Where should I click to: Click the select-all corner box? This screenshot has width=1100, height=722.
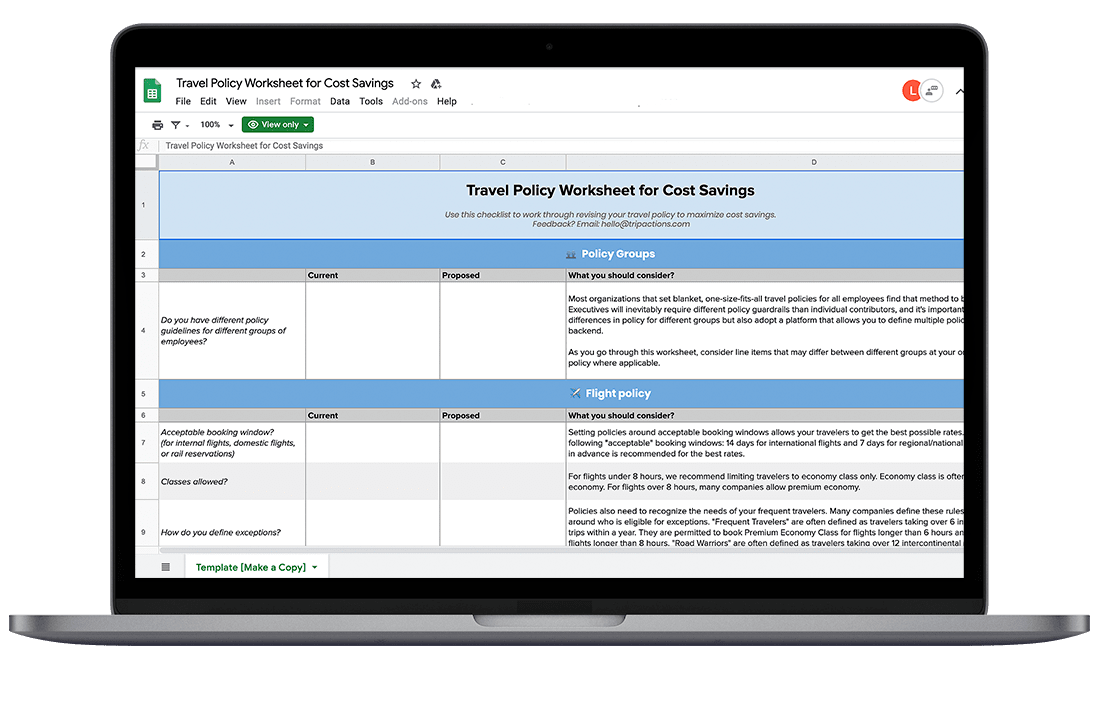coord(147,162)
